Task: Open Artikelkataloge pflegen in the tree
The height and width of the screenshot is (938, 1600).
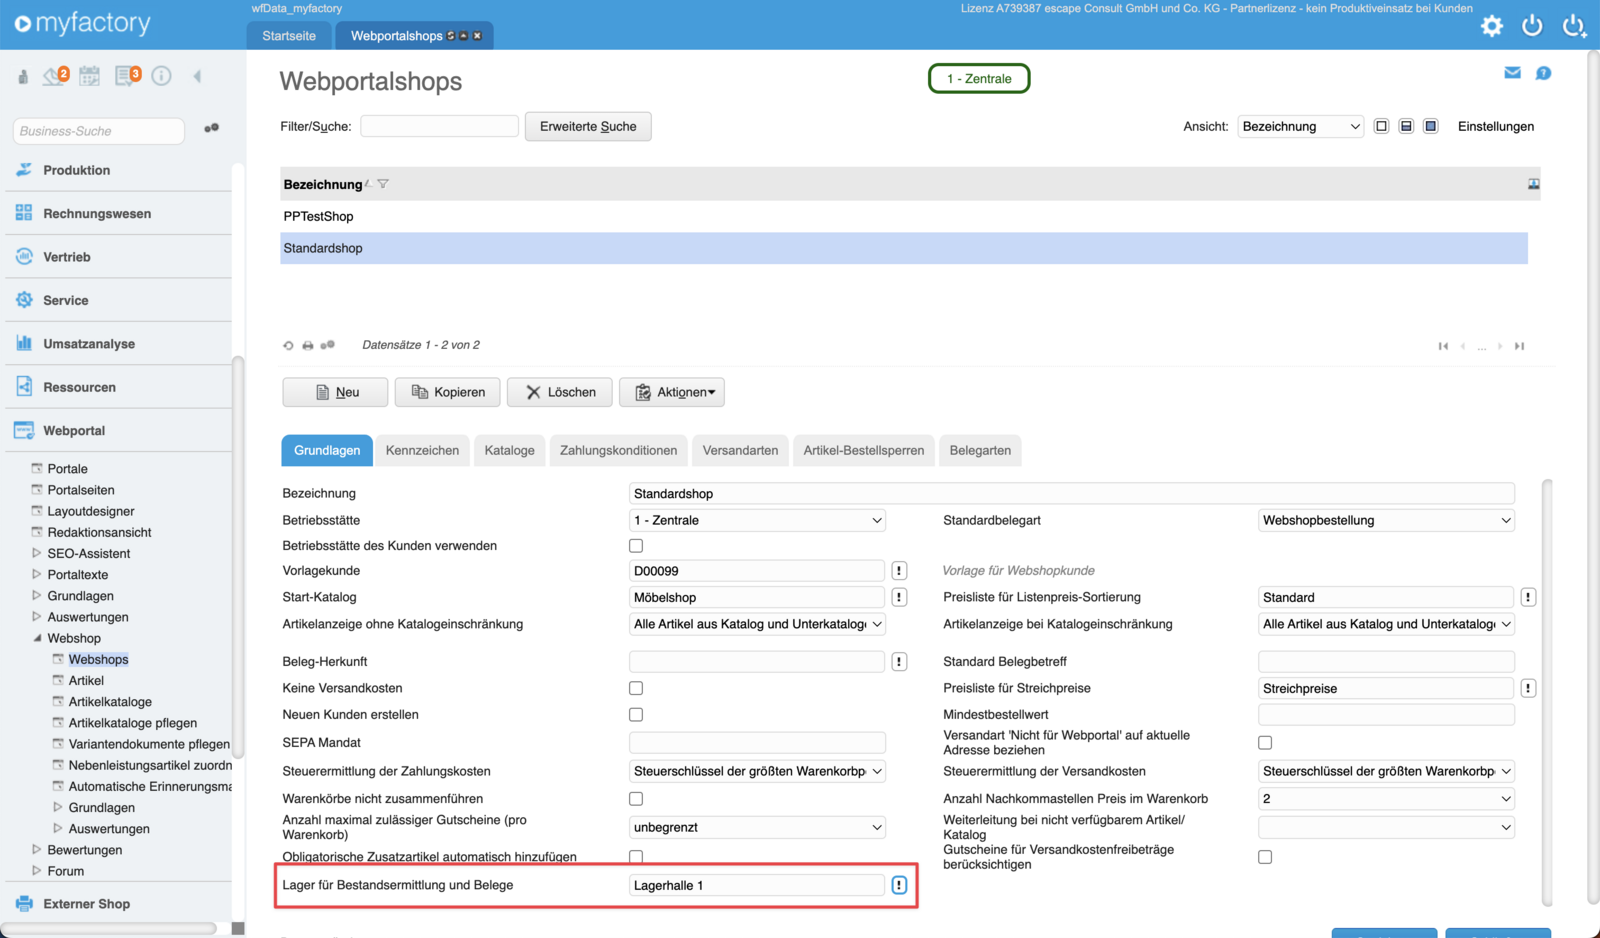Action: (x=133, y=723)
